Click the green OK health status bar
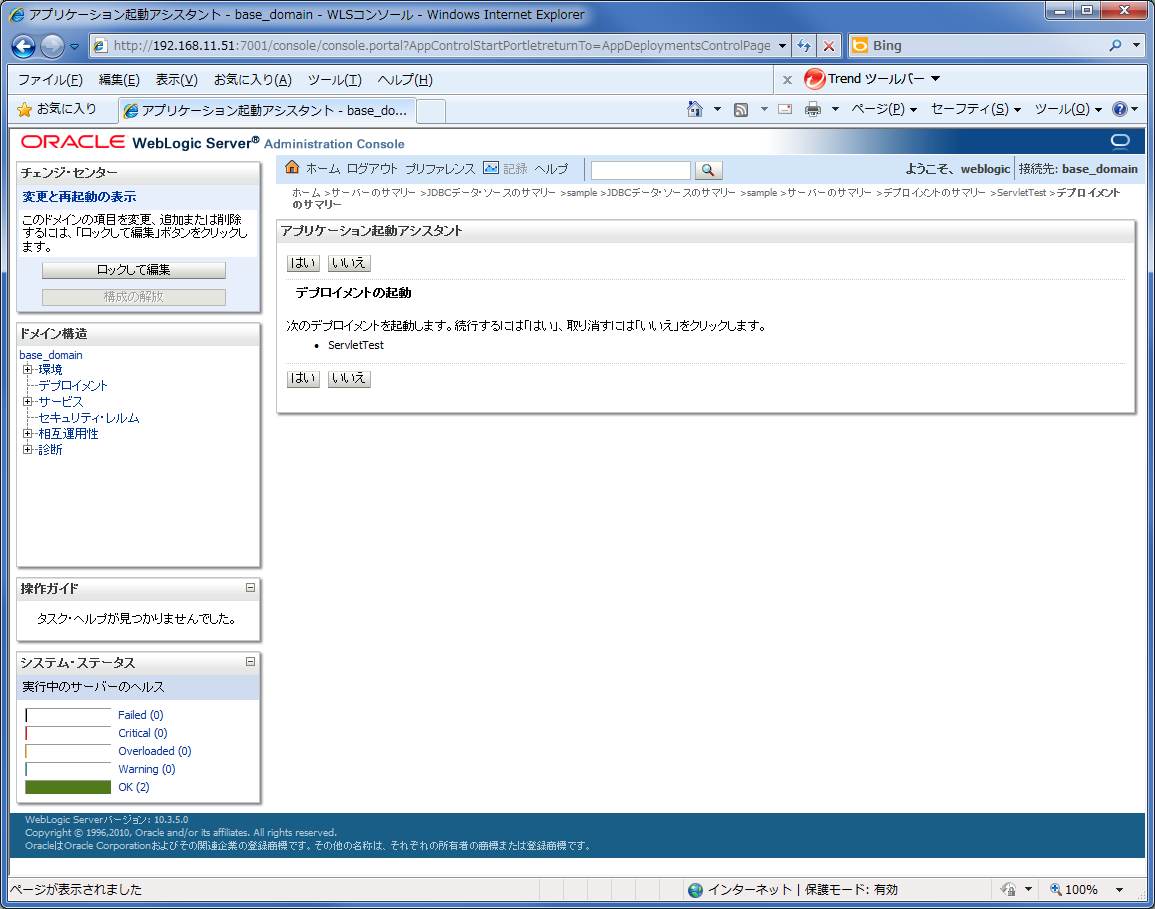The image size is (1155, 909). coord(68,787)
